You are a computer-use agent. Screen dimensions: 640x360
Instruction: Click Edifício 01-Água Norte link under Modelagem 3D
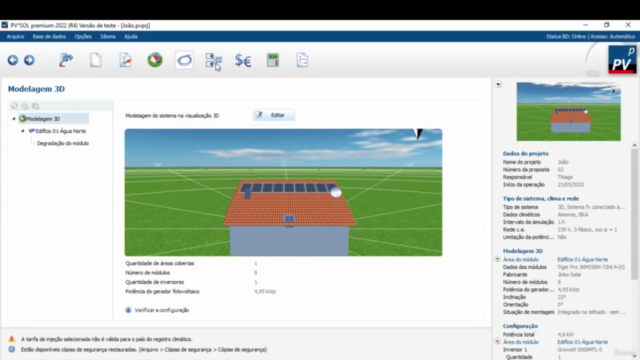click(582, 260)
